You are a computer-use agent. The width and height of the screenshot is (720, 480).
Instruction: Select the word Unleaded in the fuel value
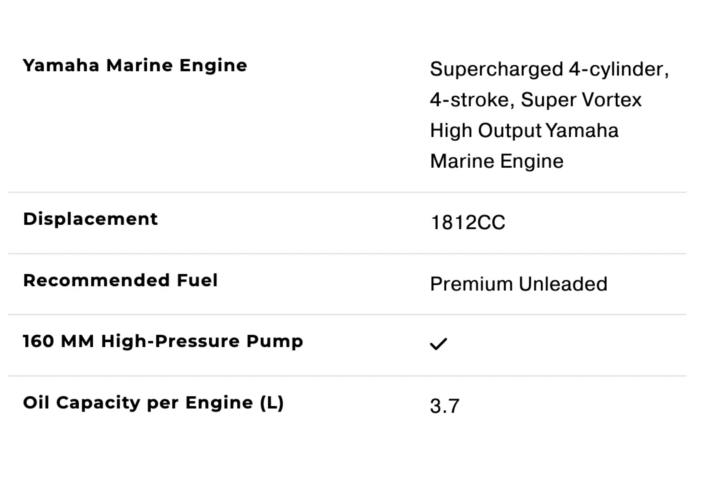coord(563,284)
